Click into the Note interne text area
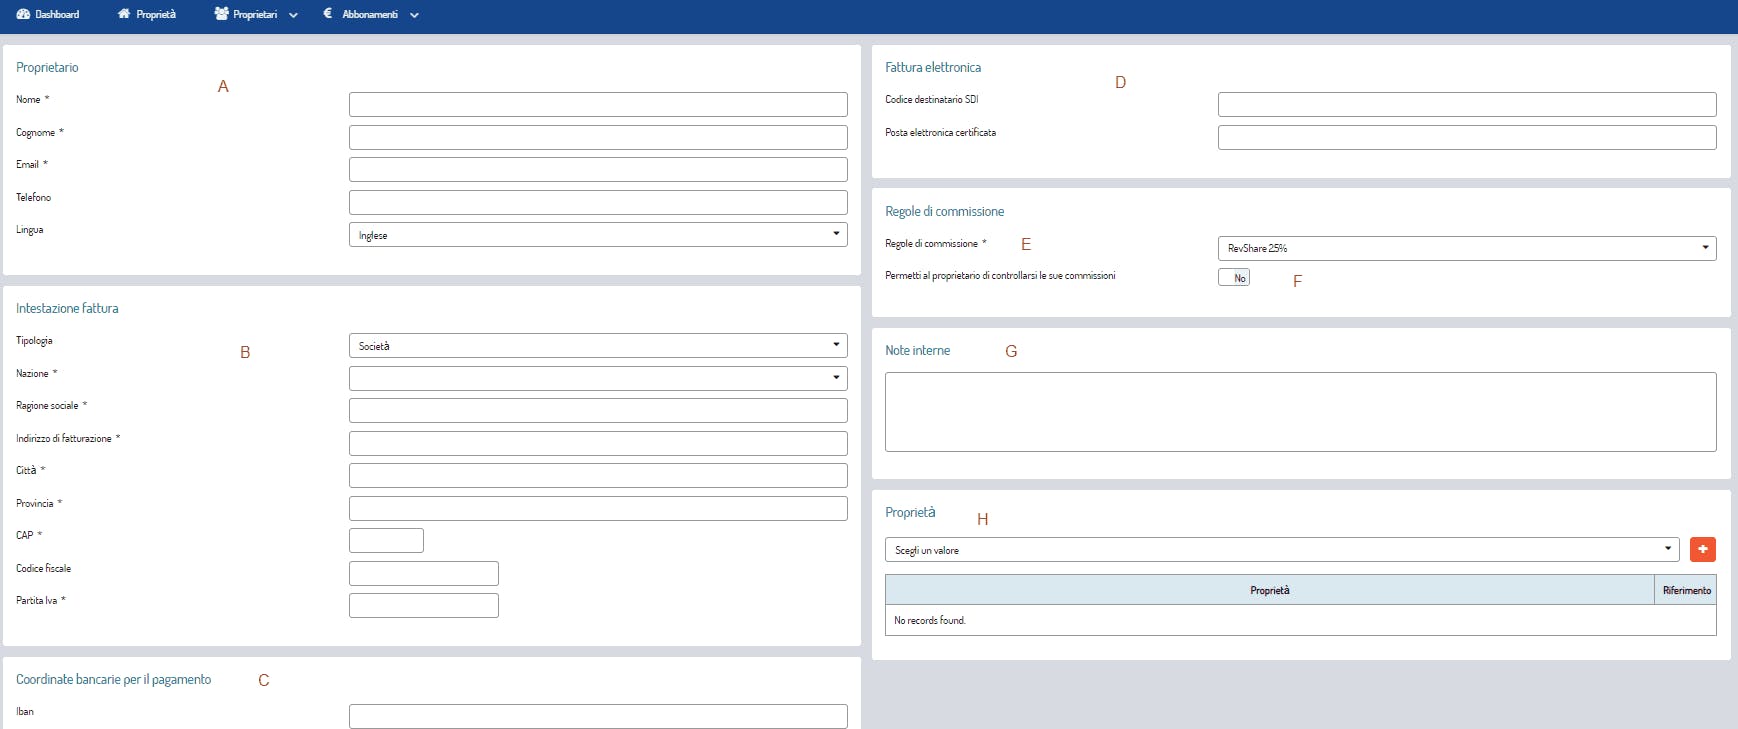 1300,412
